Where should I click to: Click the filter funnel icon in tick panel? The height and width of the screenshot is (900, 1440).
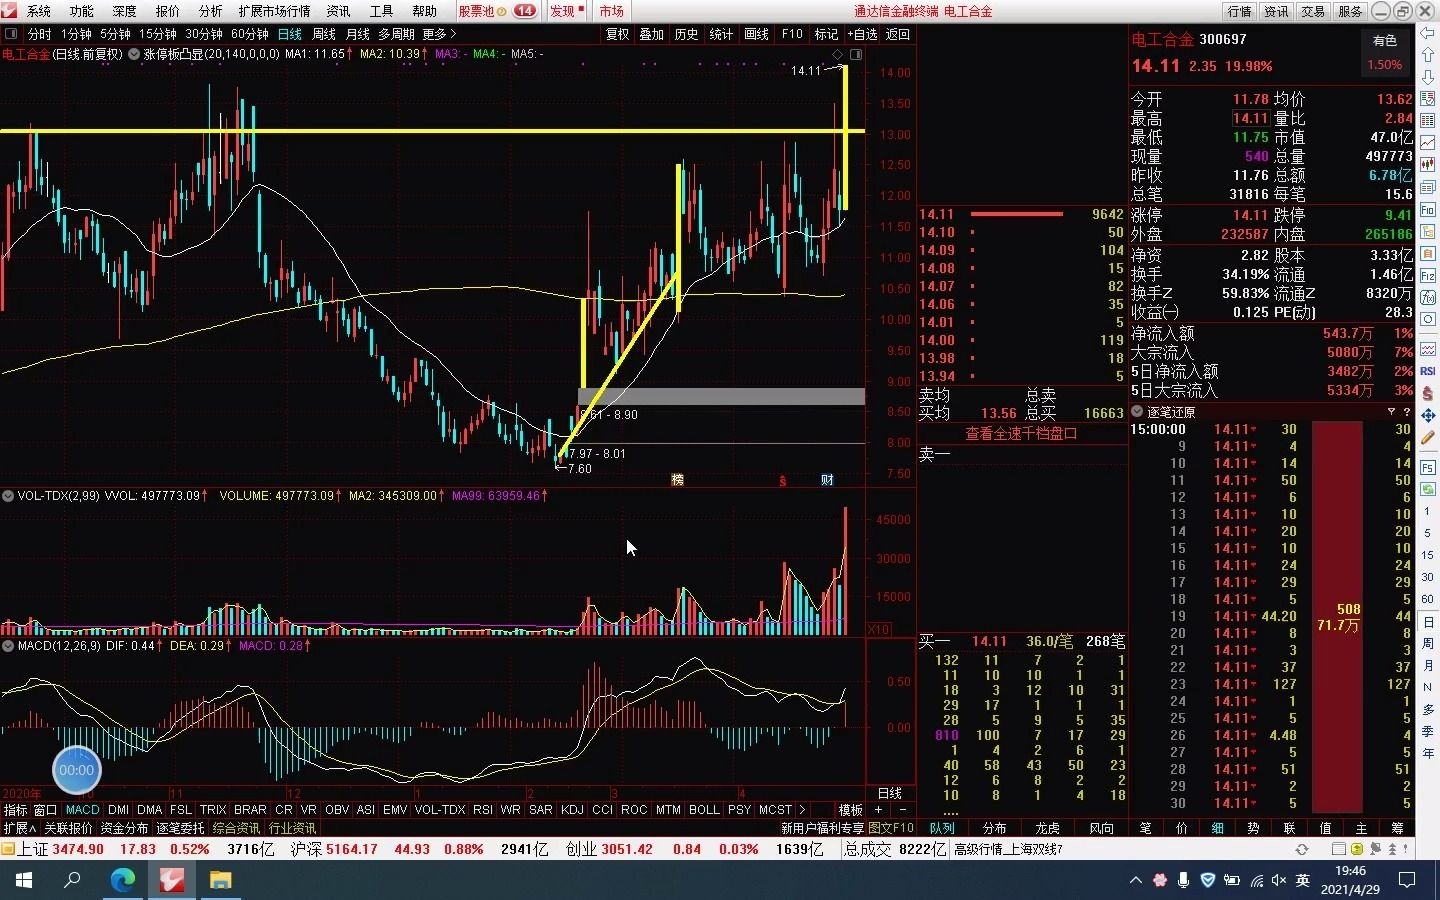[1391, 412]
